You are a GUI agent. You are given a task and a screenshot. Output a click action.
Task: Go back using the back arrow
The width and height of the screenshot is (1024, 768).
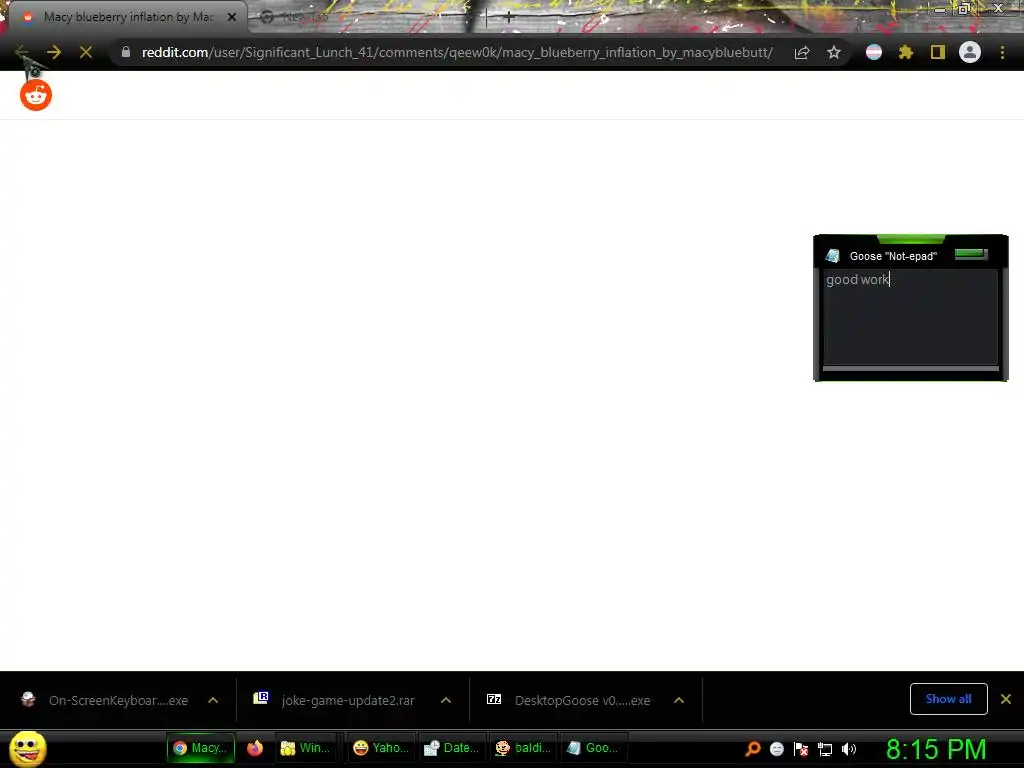click(22, 52)
